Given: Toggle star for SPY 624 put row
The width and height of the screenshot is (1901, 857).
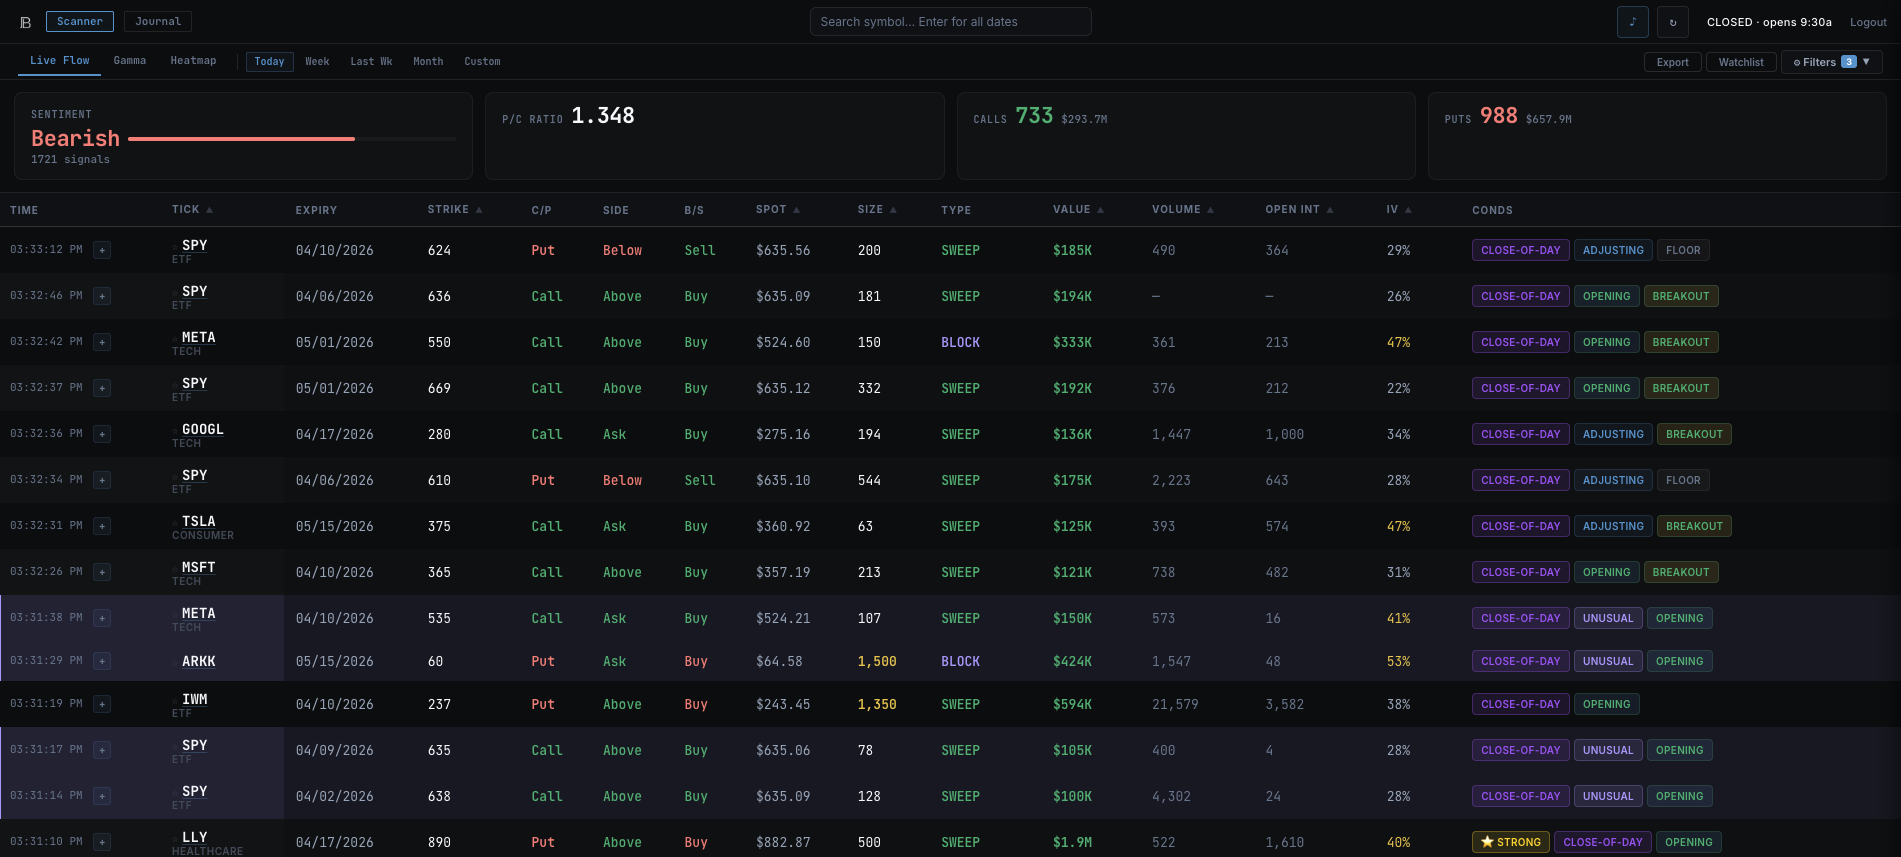Looking at the screenshot, I should [175, 246].
